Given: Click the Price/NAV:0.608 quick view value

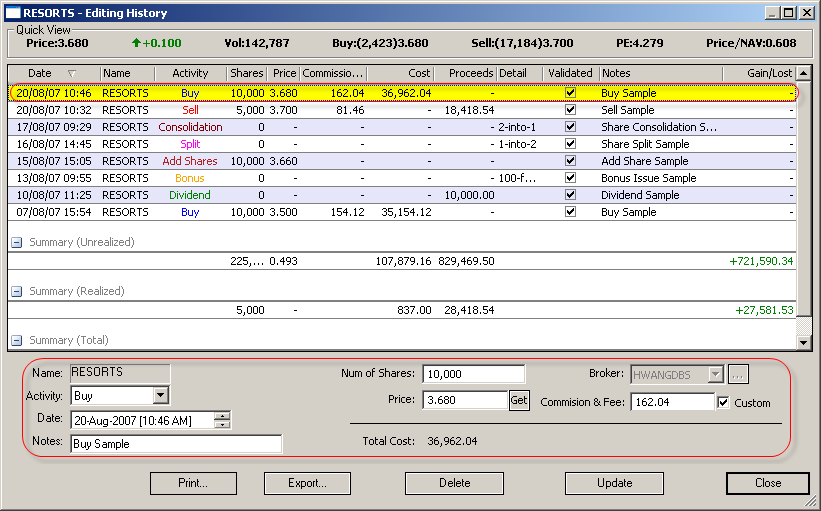Looking at the screenshot, I should [x=751, y=43].
